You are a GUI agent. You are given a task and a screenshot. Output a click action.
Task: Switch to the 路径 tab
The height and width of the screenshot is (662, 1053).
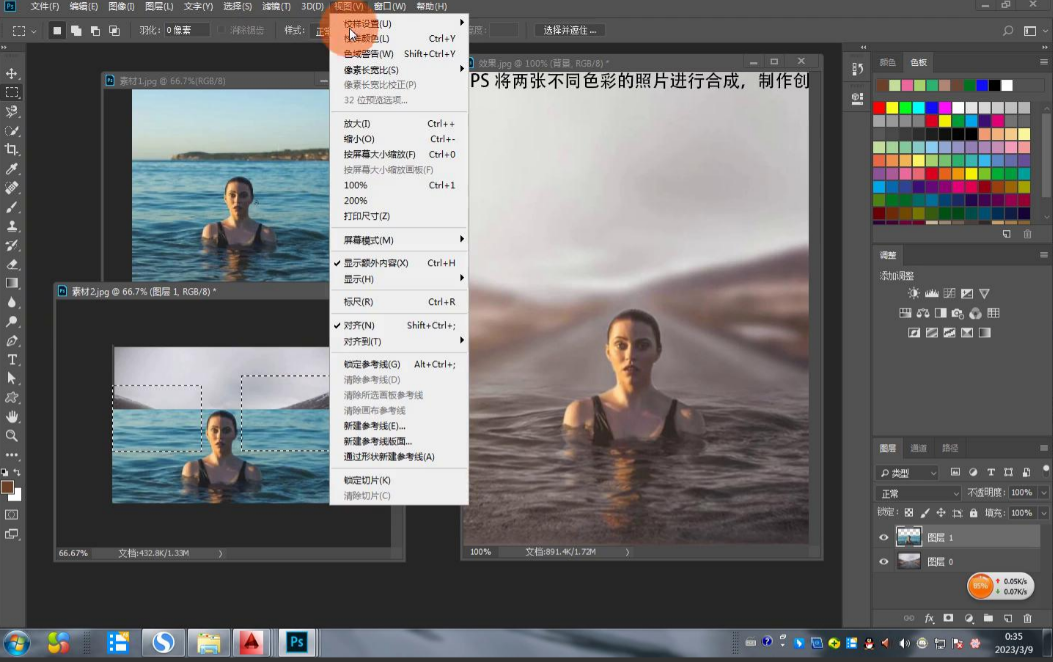pyautogui.click(x=950, y=448)
